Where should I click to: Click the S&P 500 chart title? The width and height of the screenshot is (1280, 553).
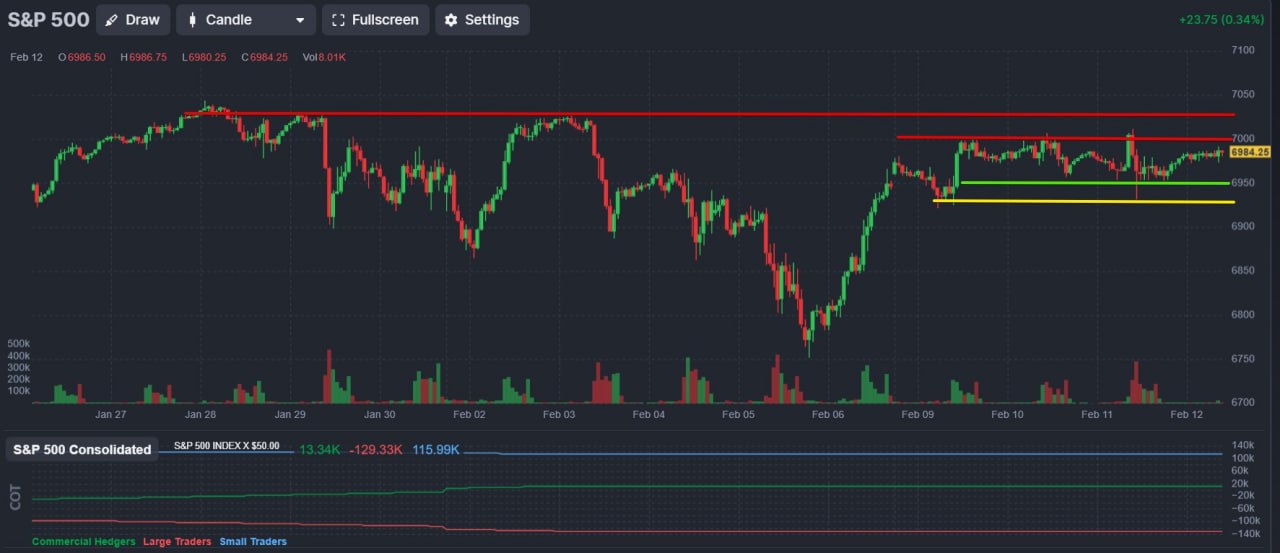click(x=49, y=20)
